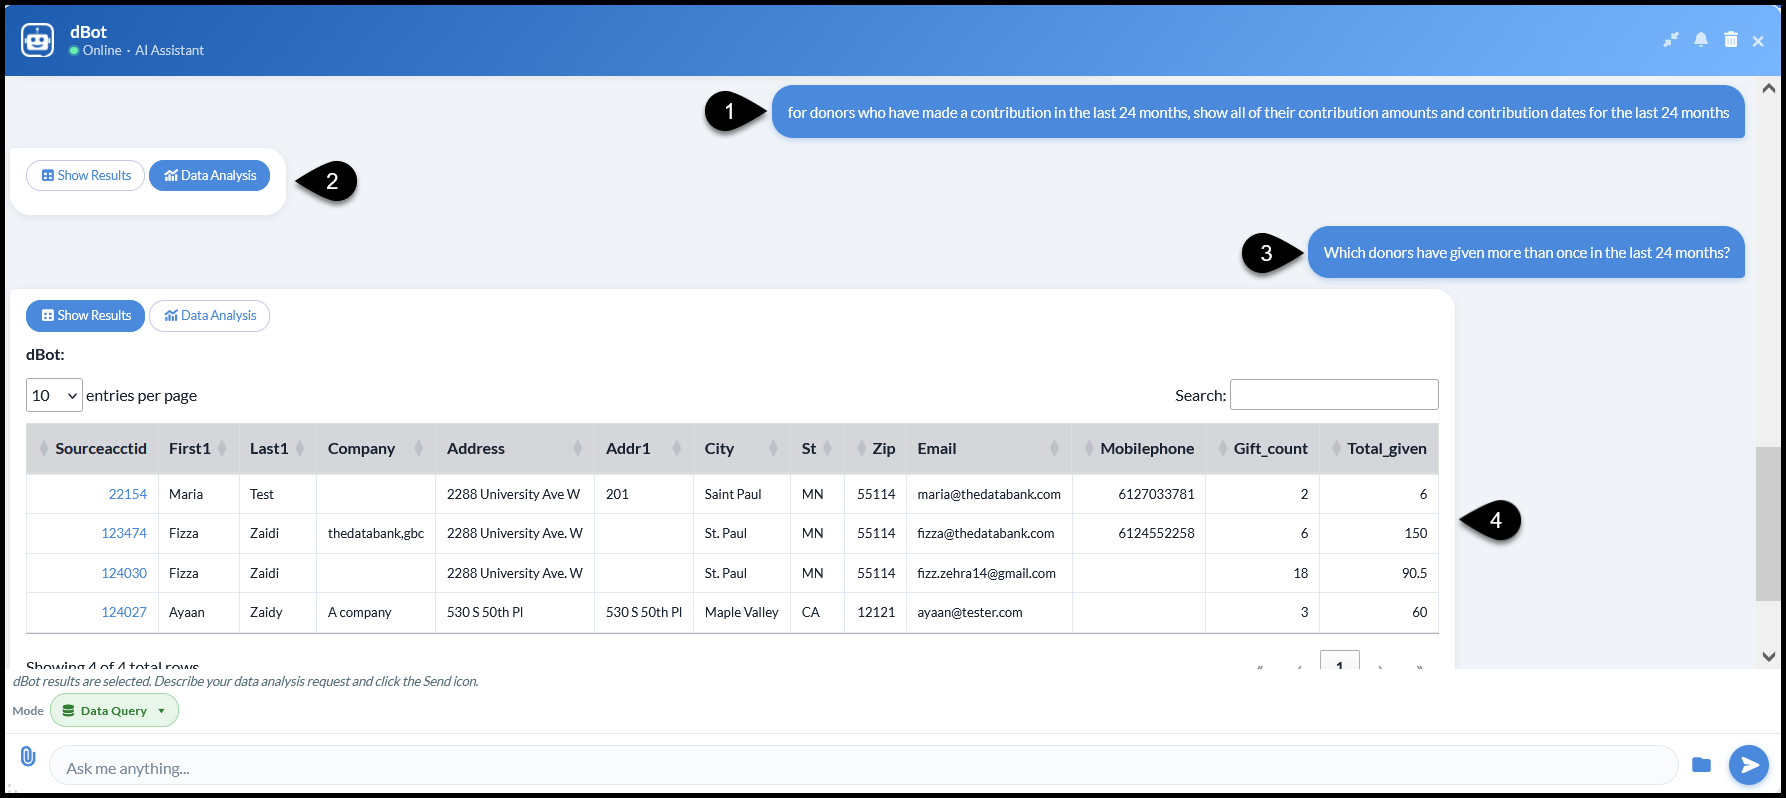1786x798 pixels.
Task: Select Show Results in the first response
Action: pyautogui.click(x=86, y=176)
